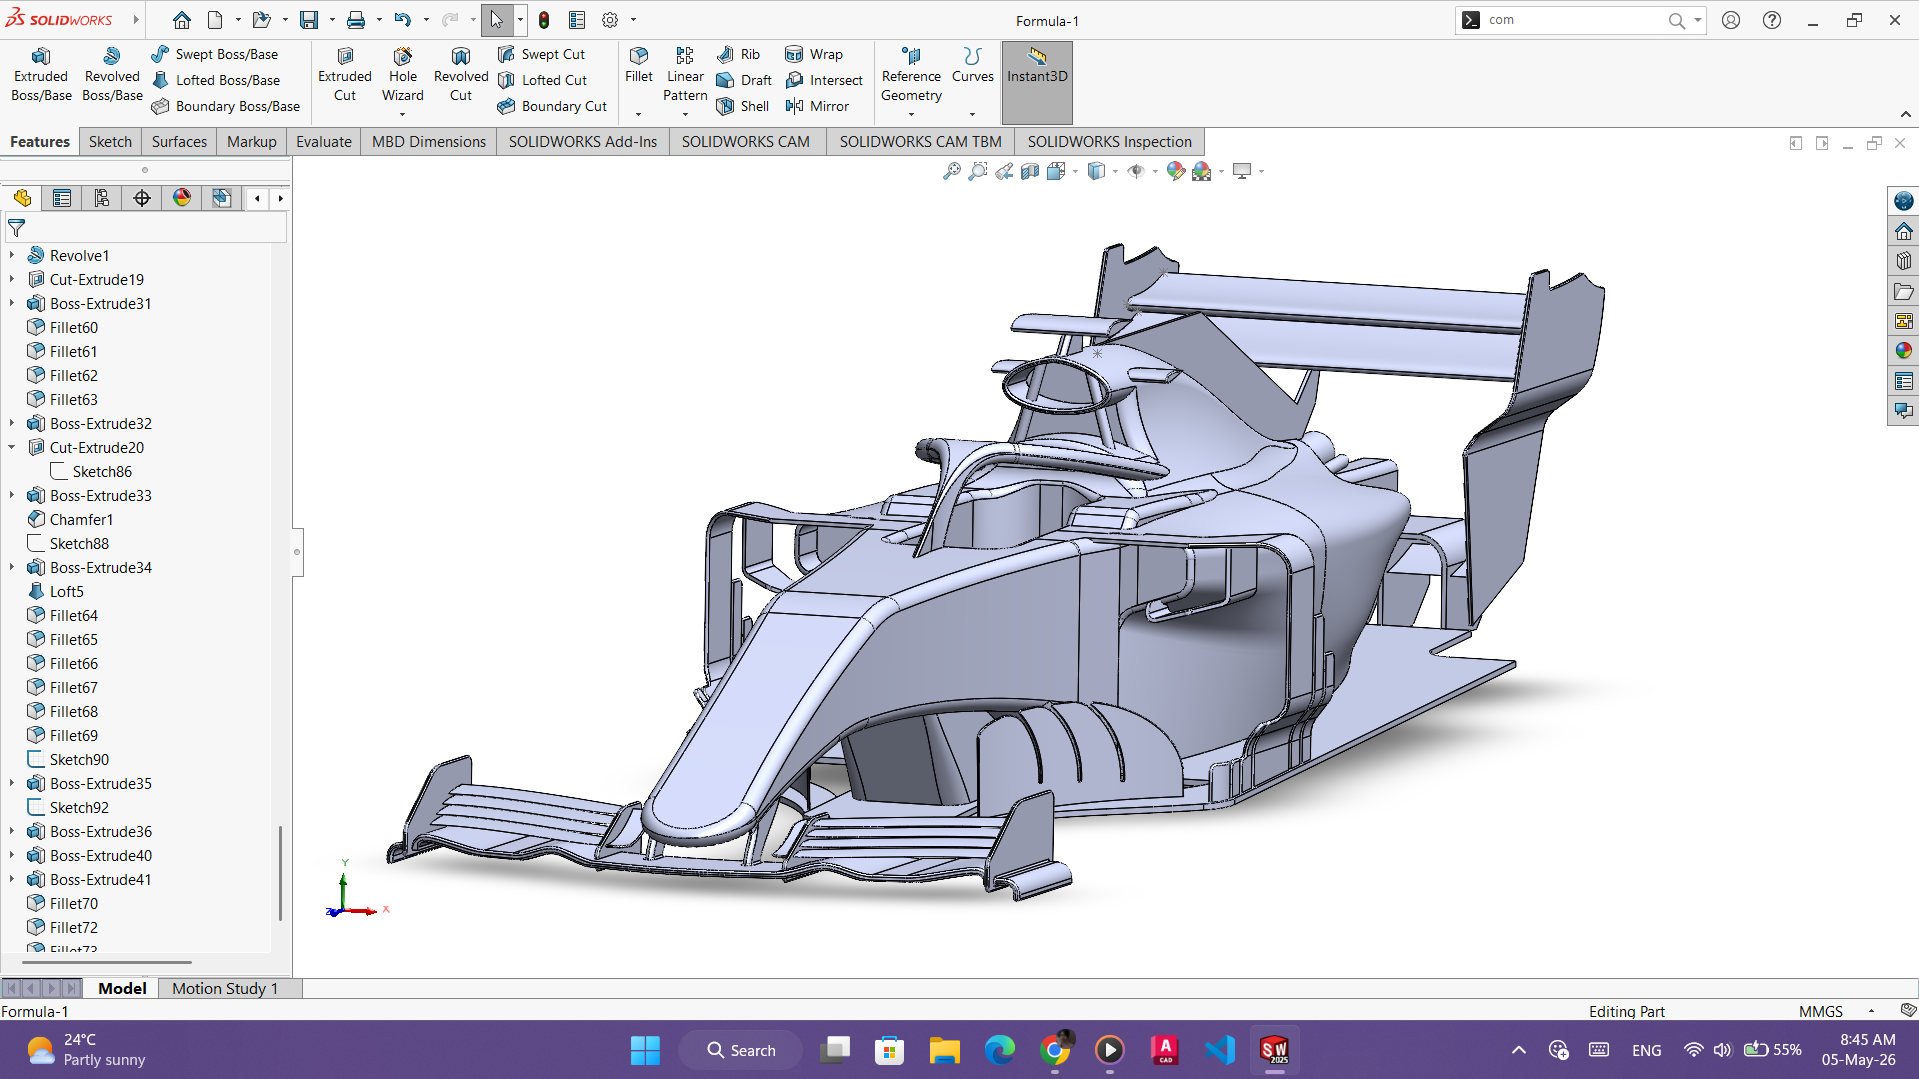Open the SOLIDWORKS CAM tab
Image resolution: width=1919 pixels, height=1079 pixels.
(745, 141)
